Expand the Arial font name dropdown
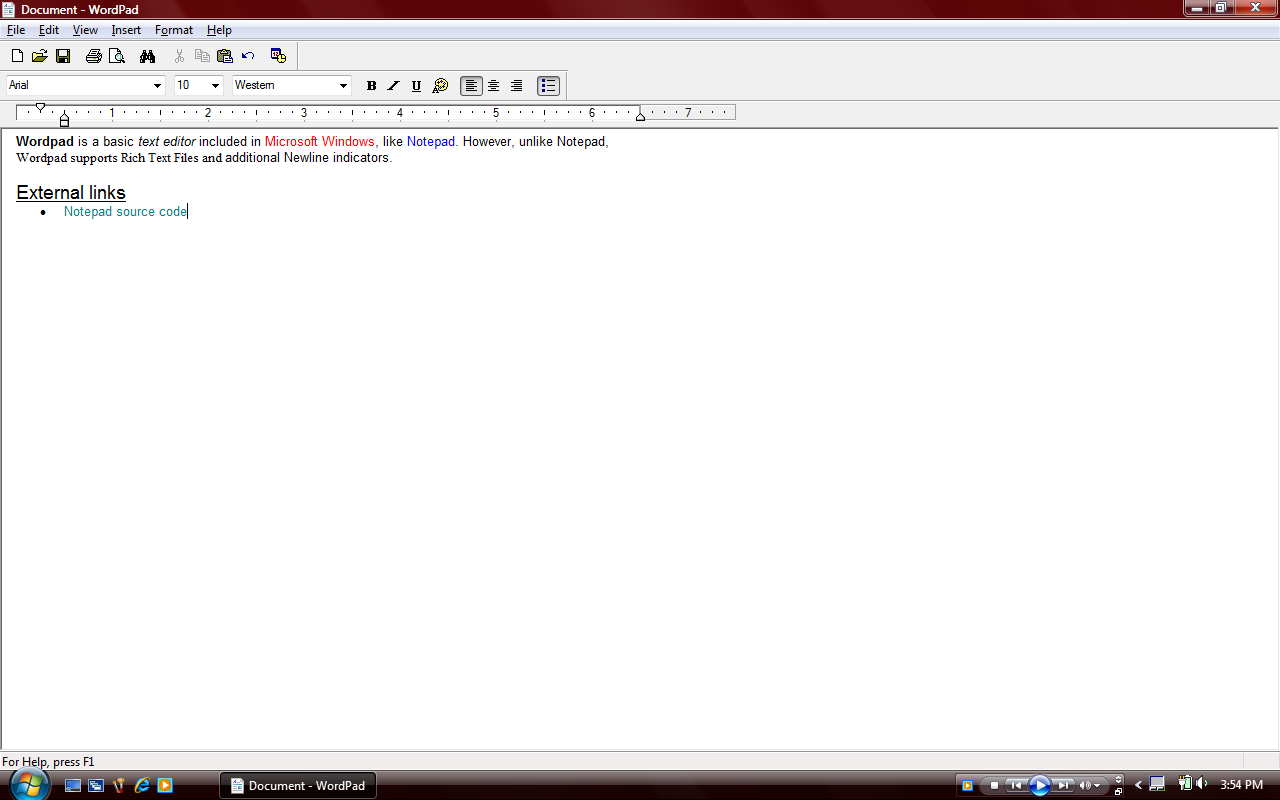The width and height of the screenshot is (1280, 800). click(157, 86)
